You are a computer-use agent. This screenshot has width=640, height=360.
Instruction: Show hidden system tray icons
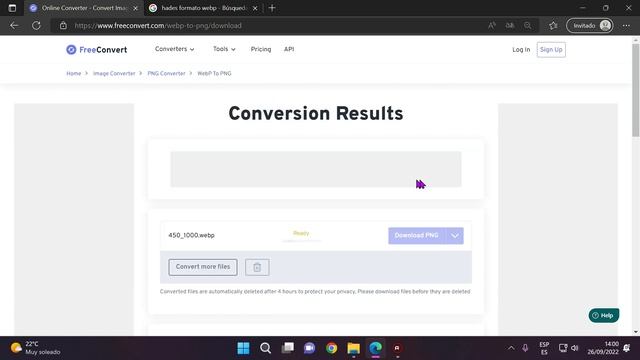[x=511, y=348]
